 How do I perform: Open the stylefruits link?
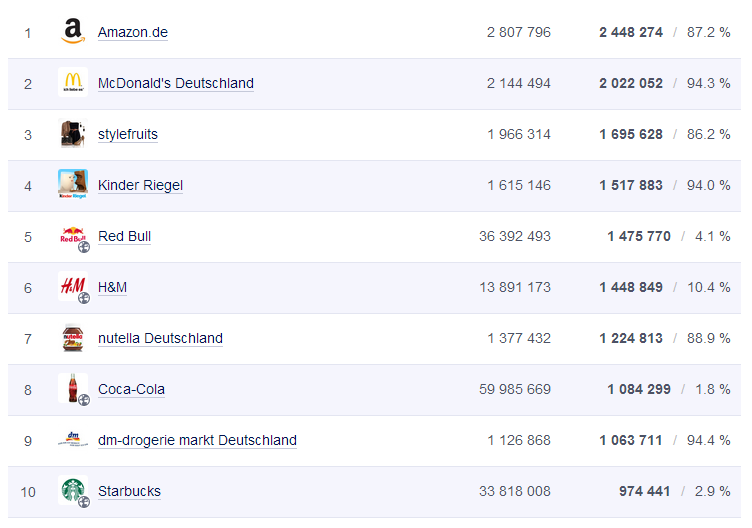pyautogui.click(x=127, y=134)
